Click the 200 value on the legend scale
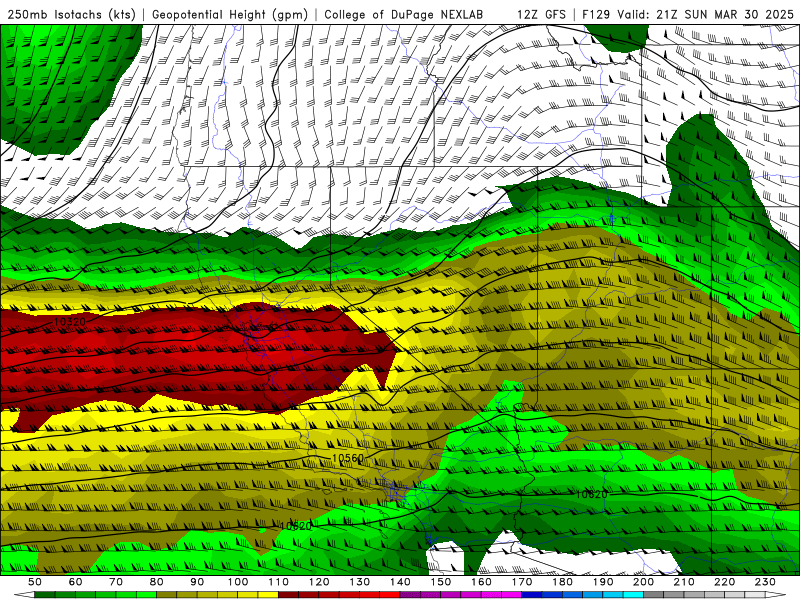 coord(643,582)
